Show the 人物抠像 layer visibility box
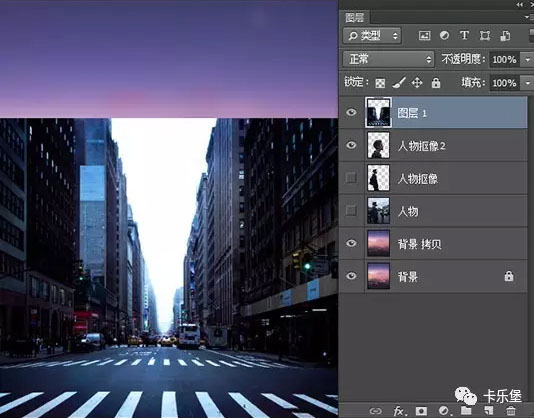534x418 pixels. pyautogui.click(x=351, y=178)
